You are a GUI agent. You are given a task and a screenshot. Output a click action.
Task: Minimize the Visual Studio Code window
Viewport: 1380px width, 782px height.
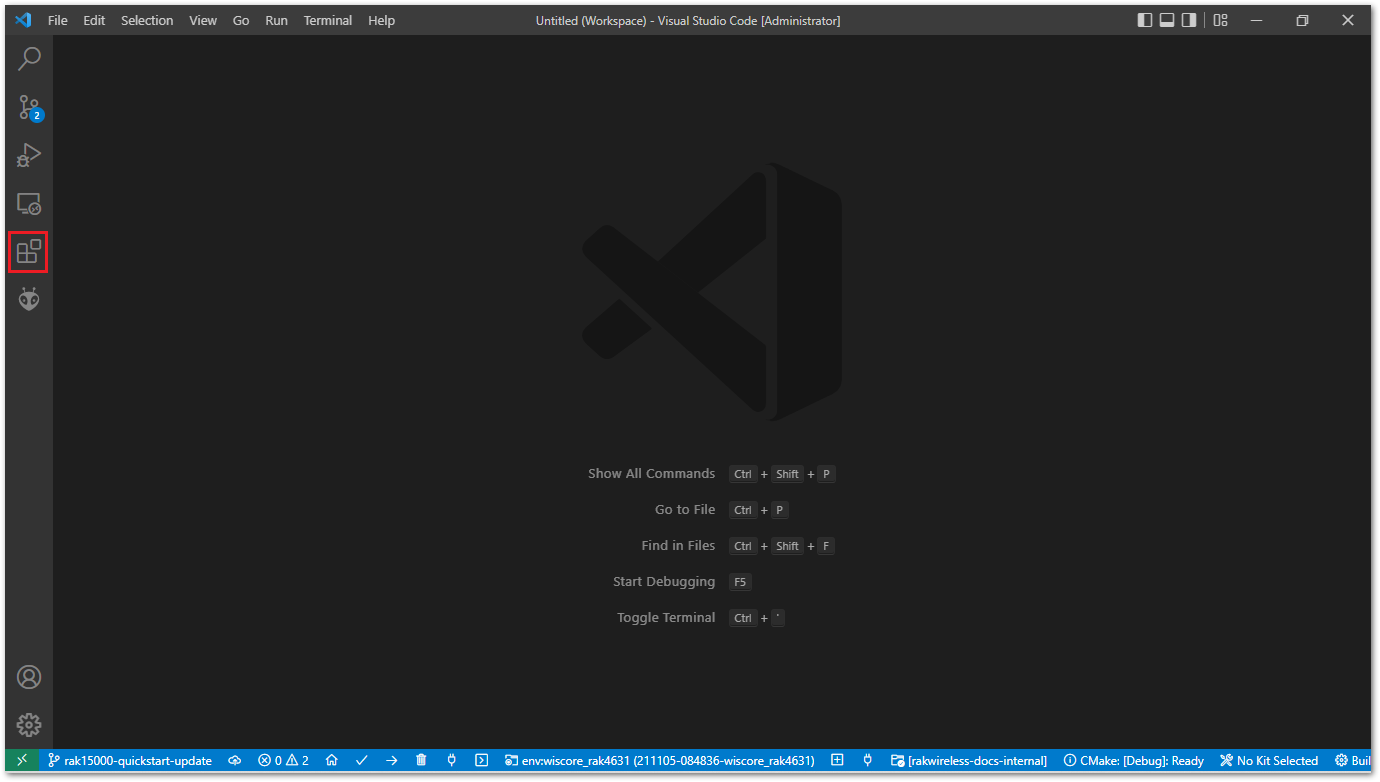click(x=1256, y=20)
